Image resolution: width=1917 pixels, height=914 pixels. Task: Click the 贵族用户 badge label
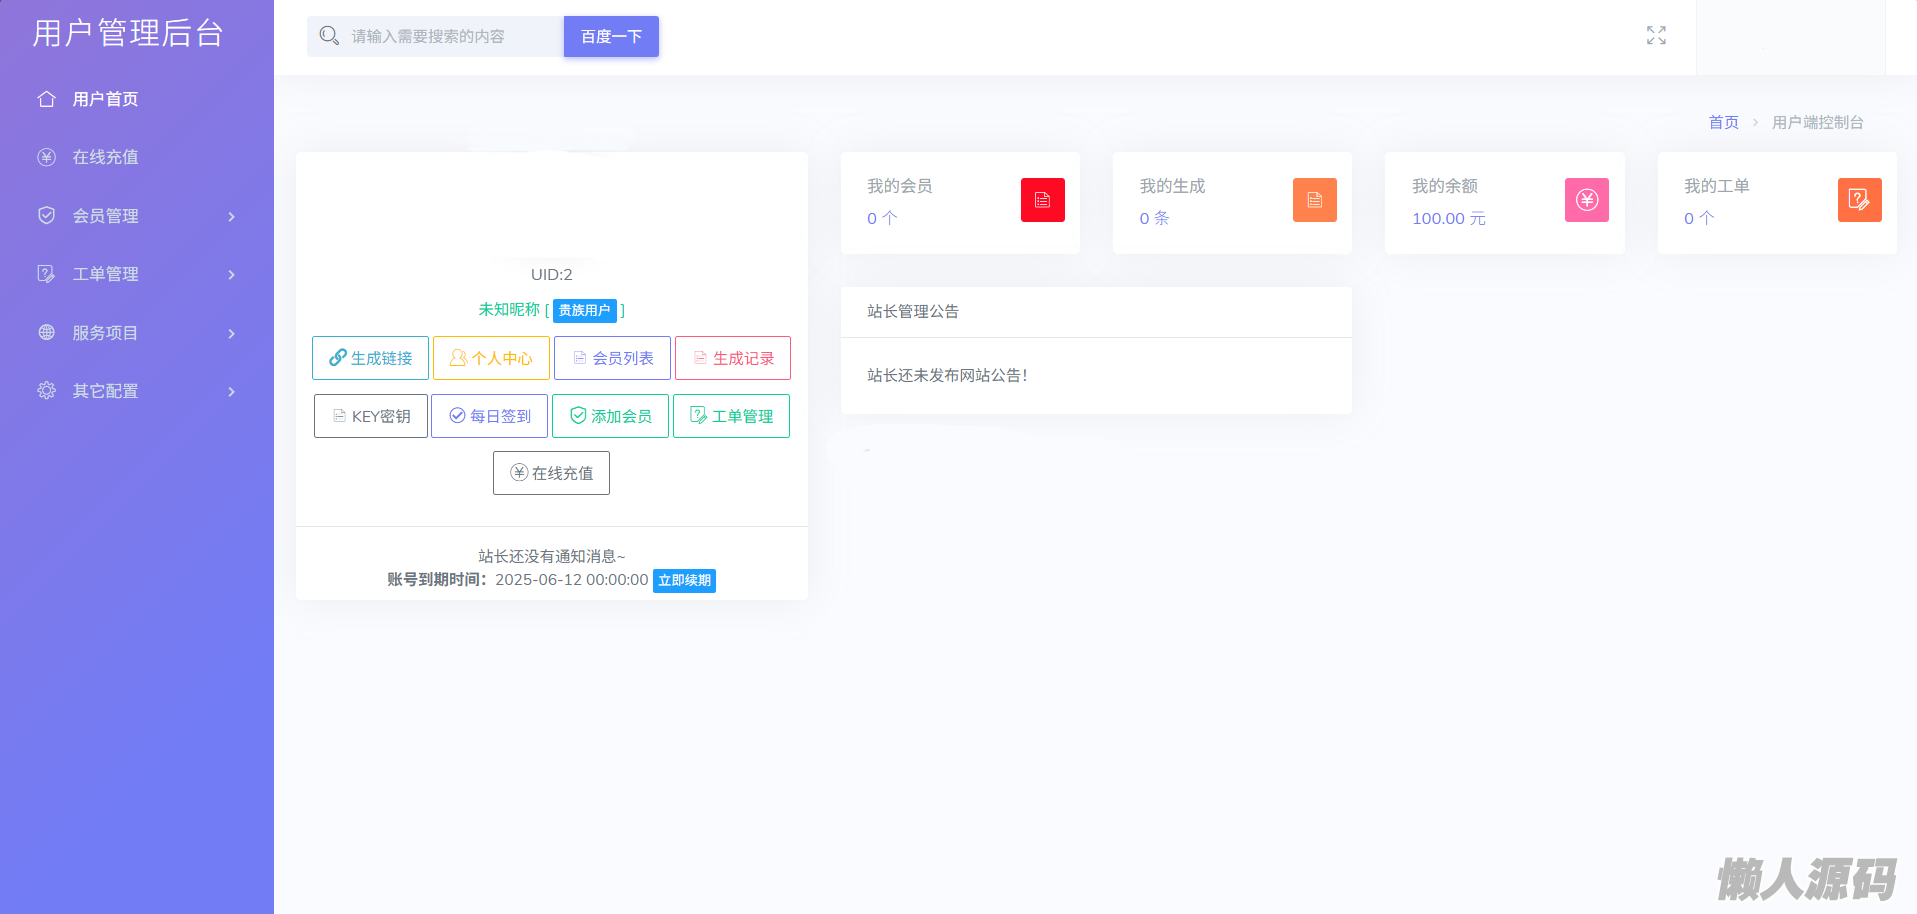click(584, 310)
